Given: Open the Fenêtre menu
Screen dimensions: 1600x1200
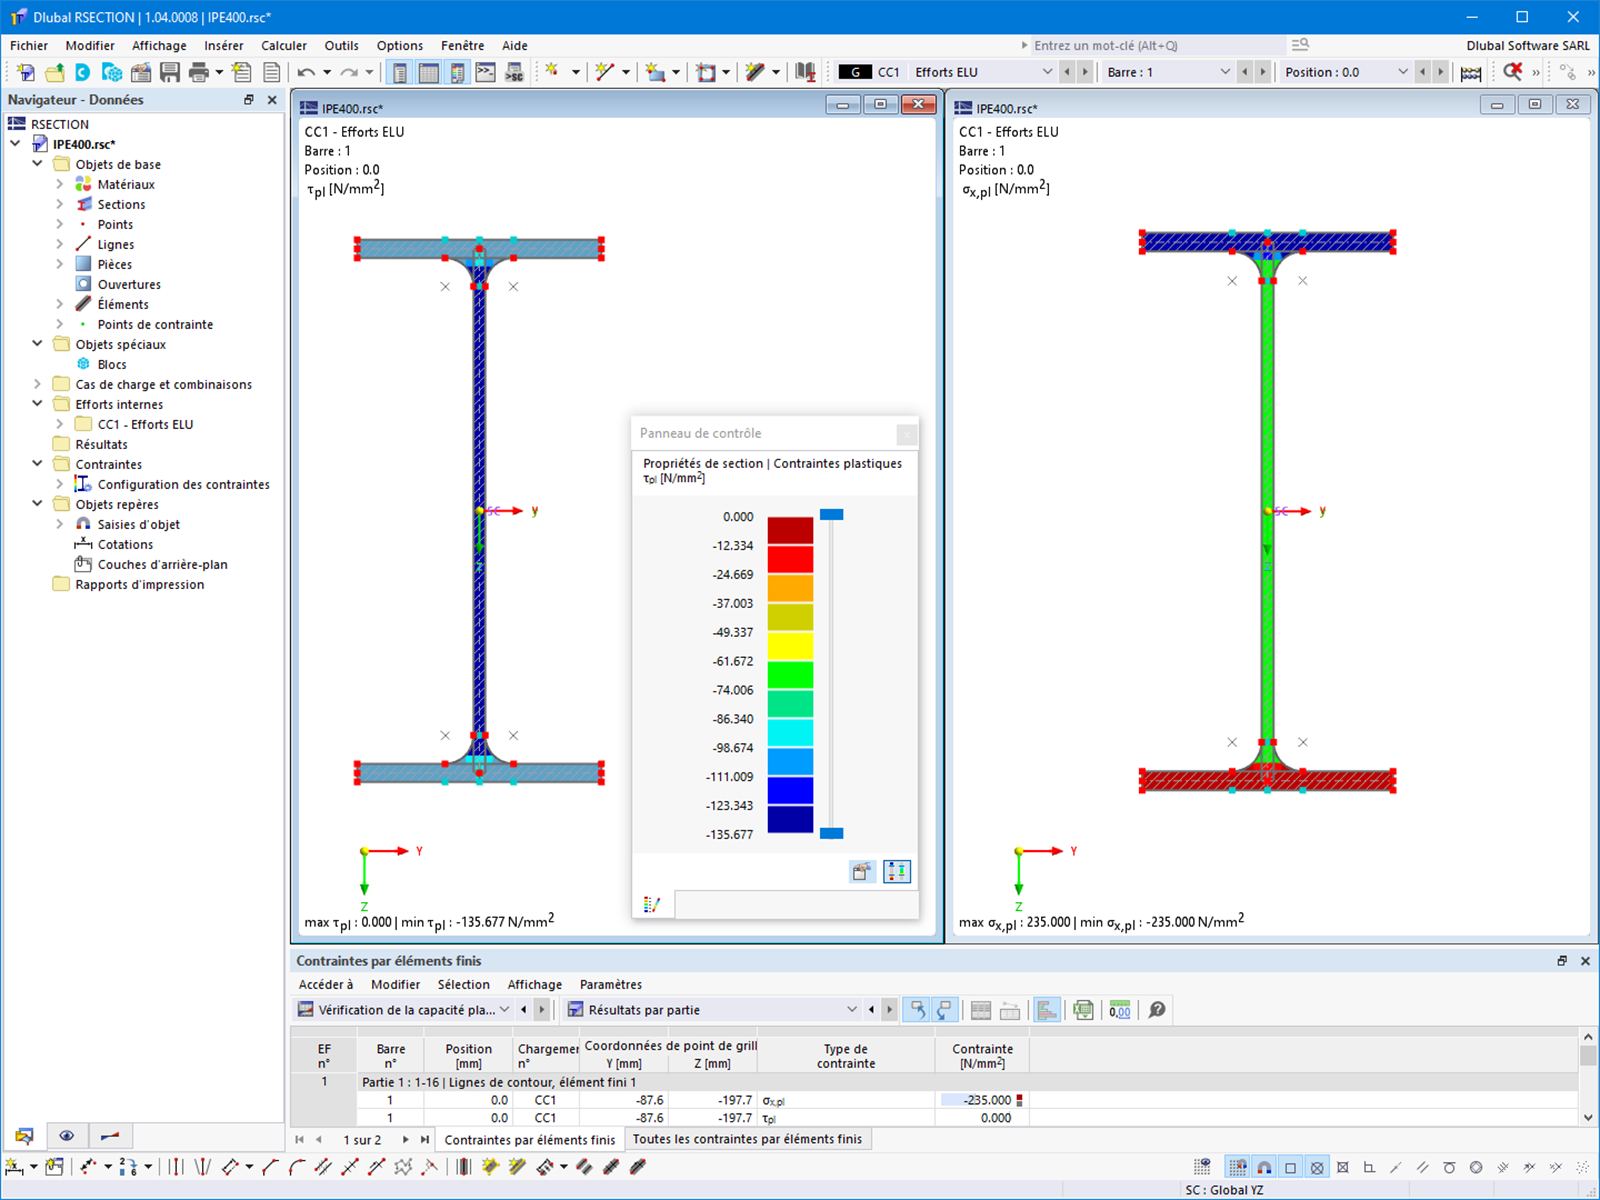Looking at the screenshot, I should click(462, 45).
